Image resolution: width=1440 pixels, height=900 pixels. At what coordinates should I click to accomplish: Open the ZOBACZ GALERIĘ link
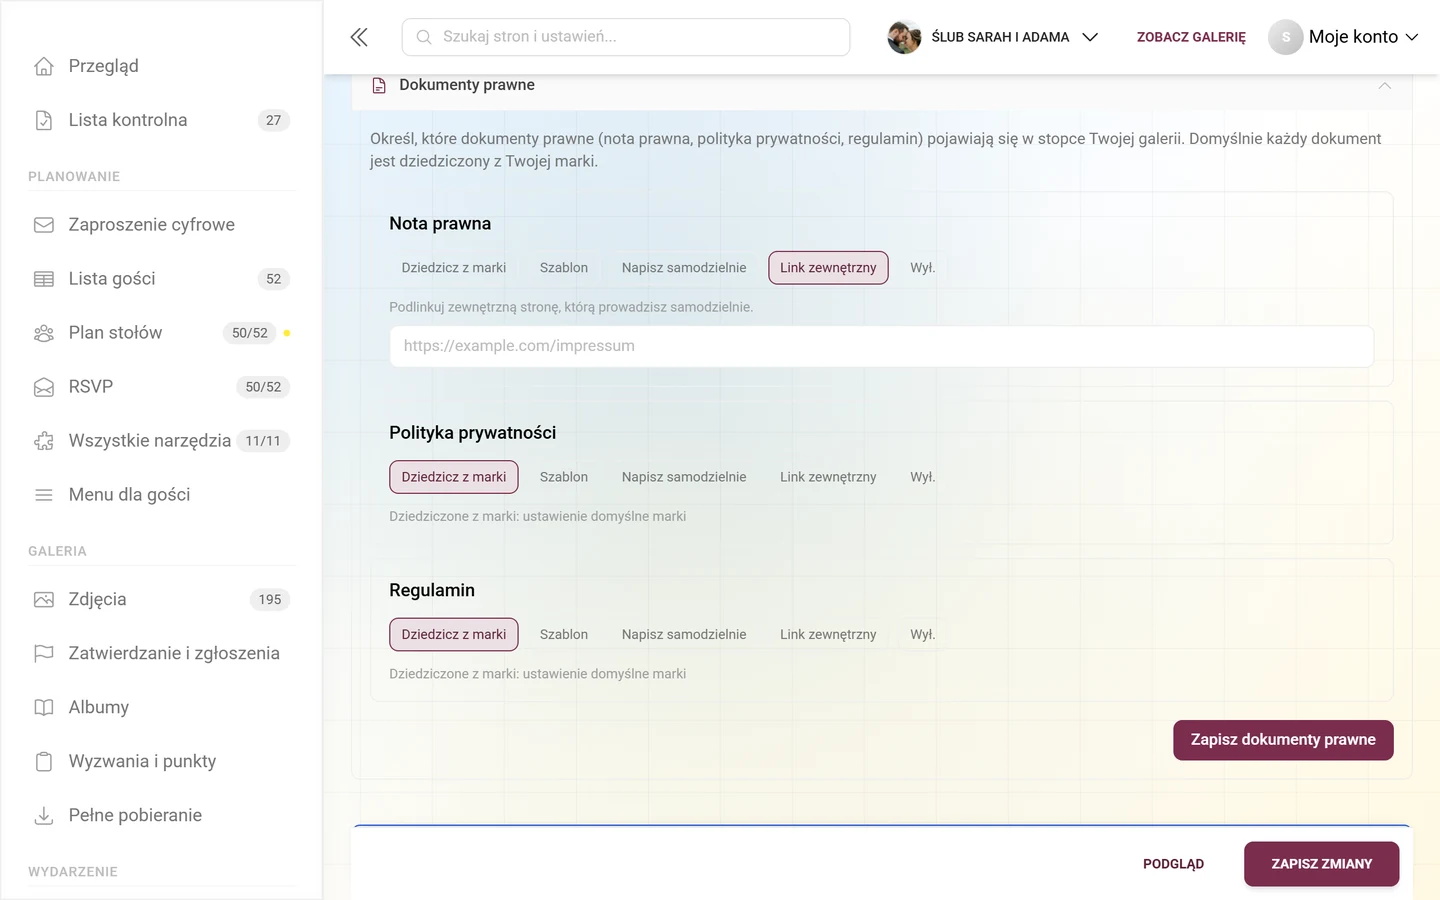1191,37
